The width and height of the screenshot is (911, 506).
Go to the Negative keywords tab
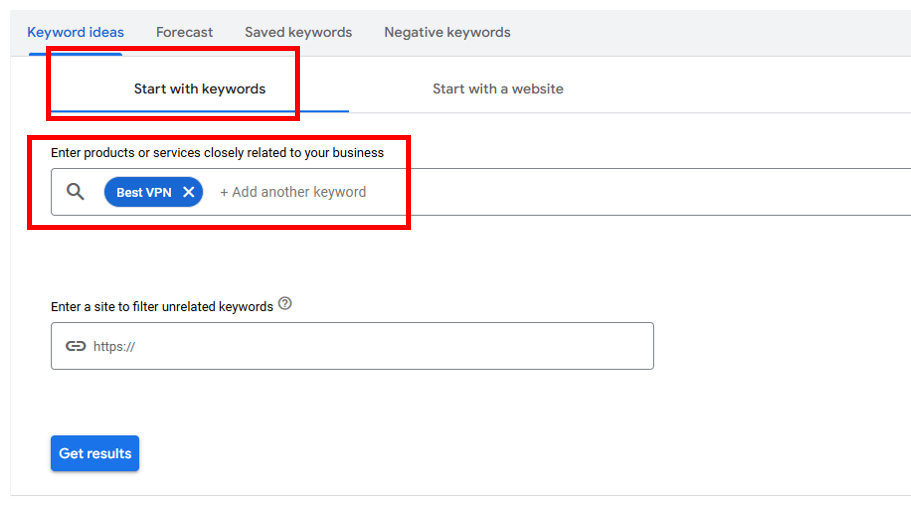(x=447, y=32)
